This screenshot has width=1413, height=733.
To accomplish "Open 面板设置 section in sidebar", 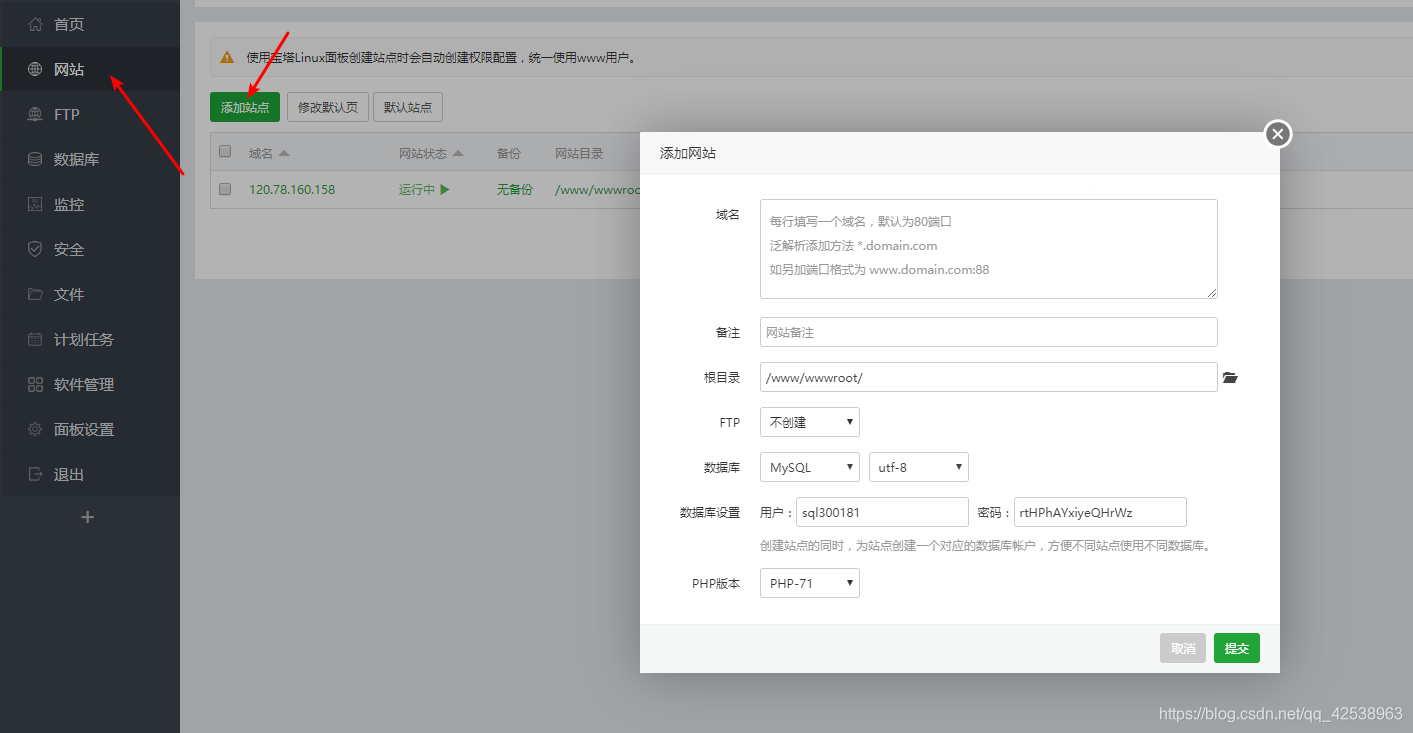I will pyautogui.click(x=90, y=429).
